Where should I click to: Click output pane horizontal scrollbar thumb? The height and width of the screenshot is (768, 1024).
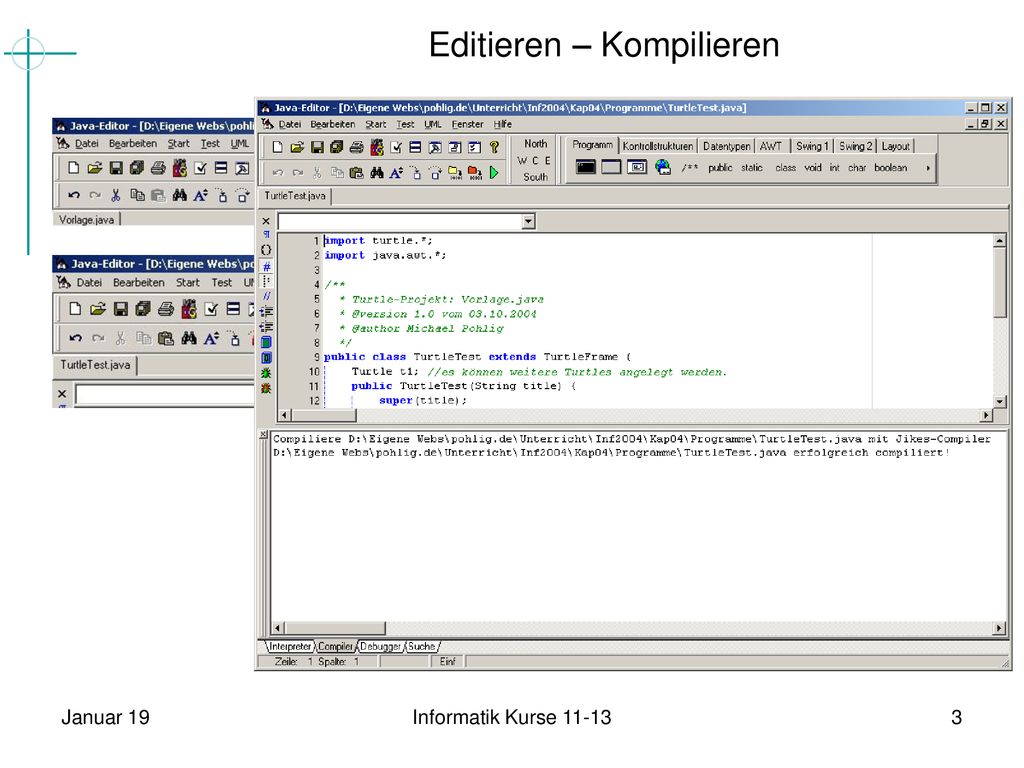click(335, 628)
